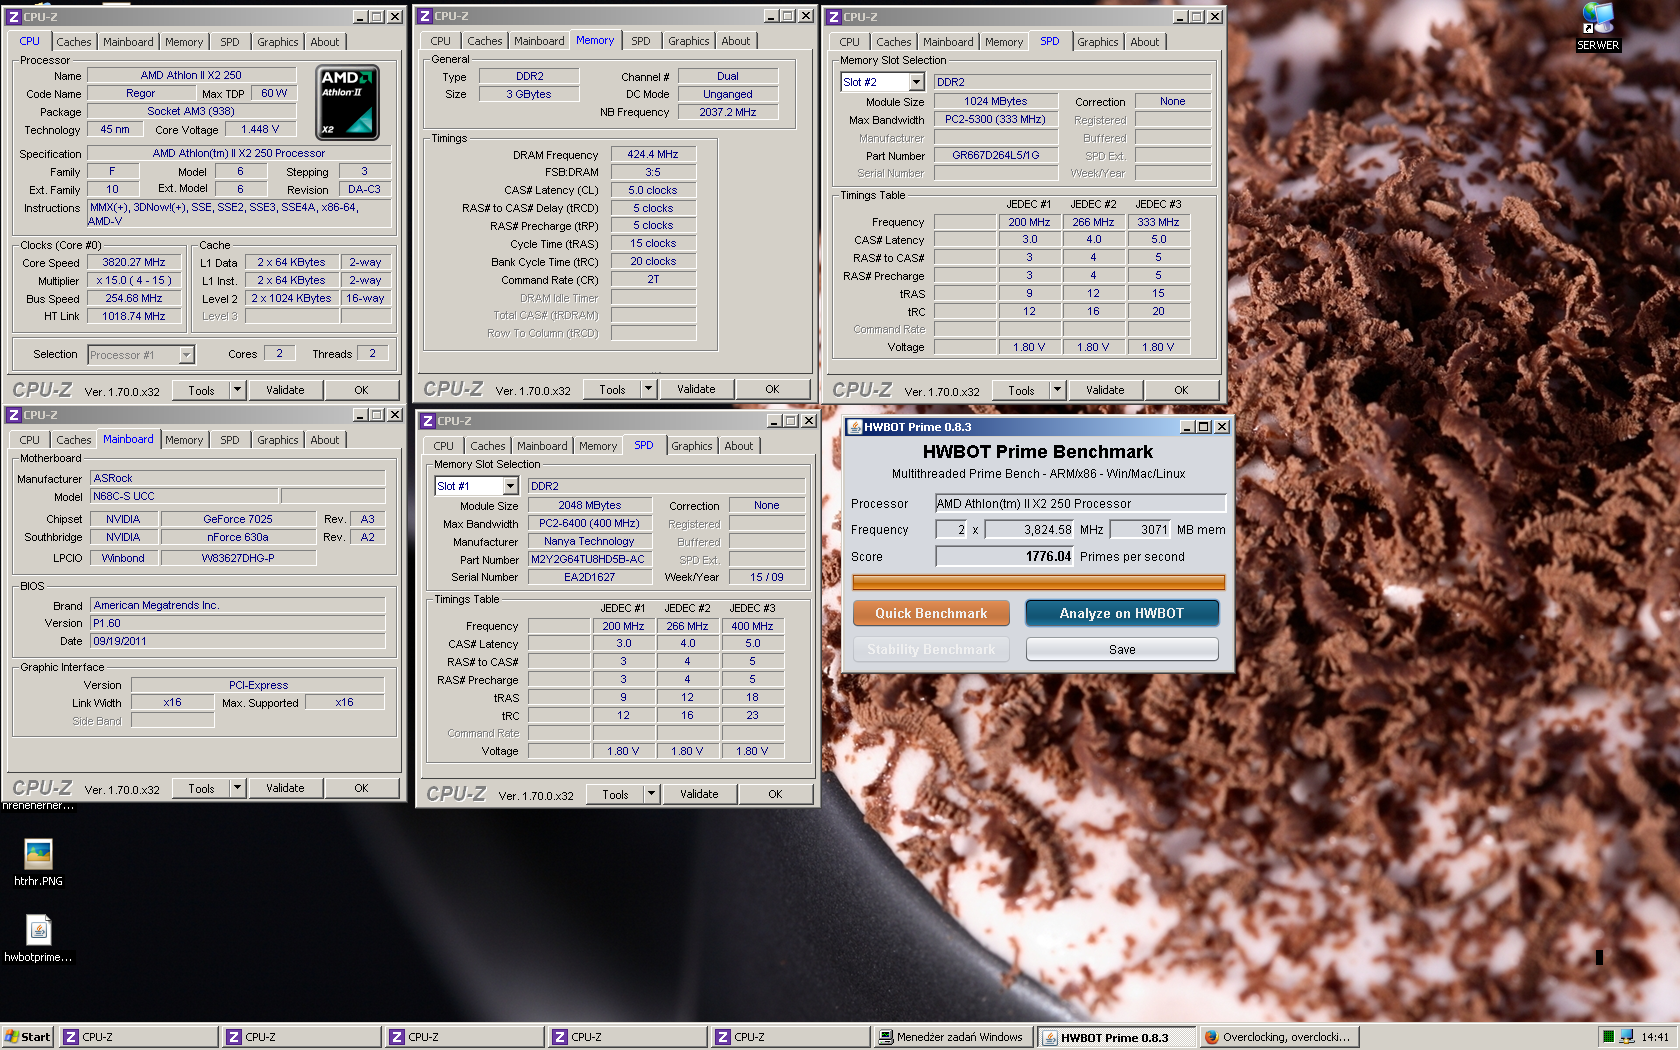Expand Tools arrow in Memory tab window
This screenshot has height=1050, width=1680.
pos(649,389)
